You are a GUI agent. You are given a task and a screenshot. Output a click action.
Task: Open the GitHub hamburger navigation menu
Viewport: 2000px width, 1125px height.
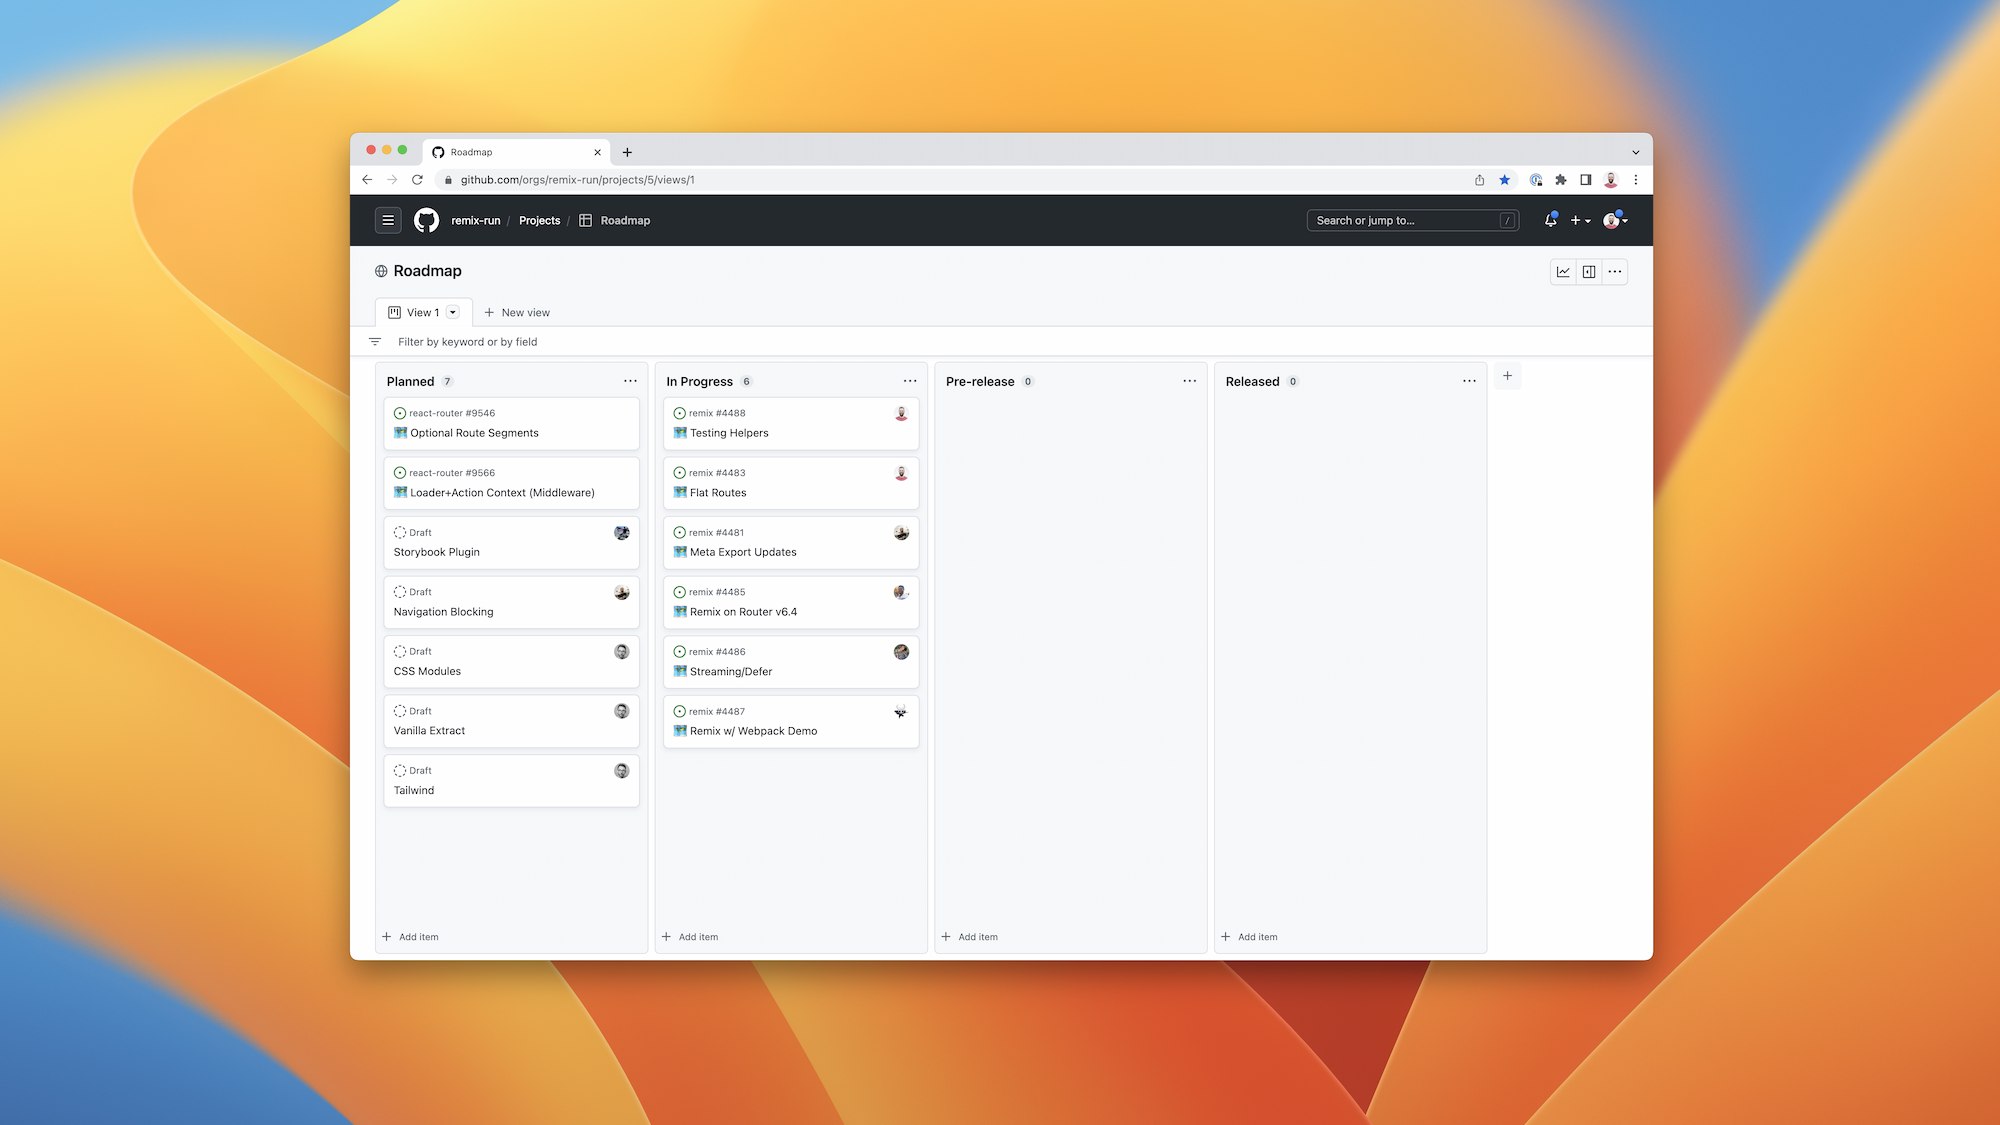[388, 220]
